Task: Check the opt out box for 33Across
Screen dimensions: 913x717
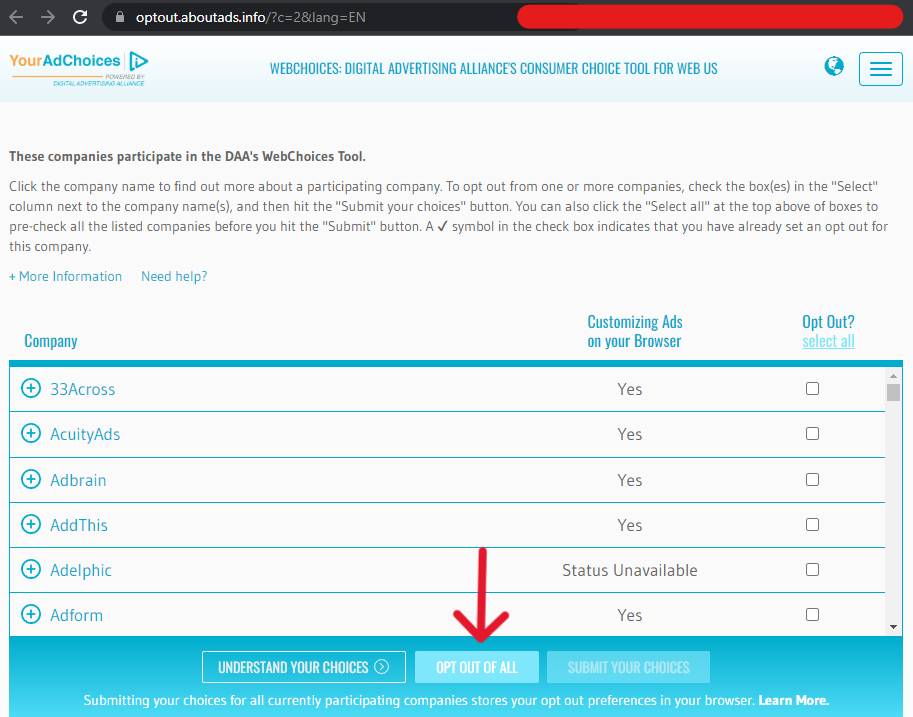Action: click(812, 388)
